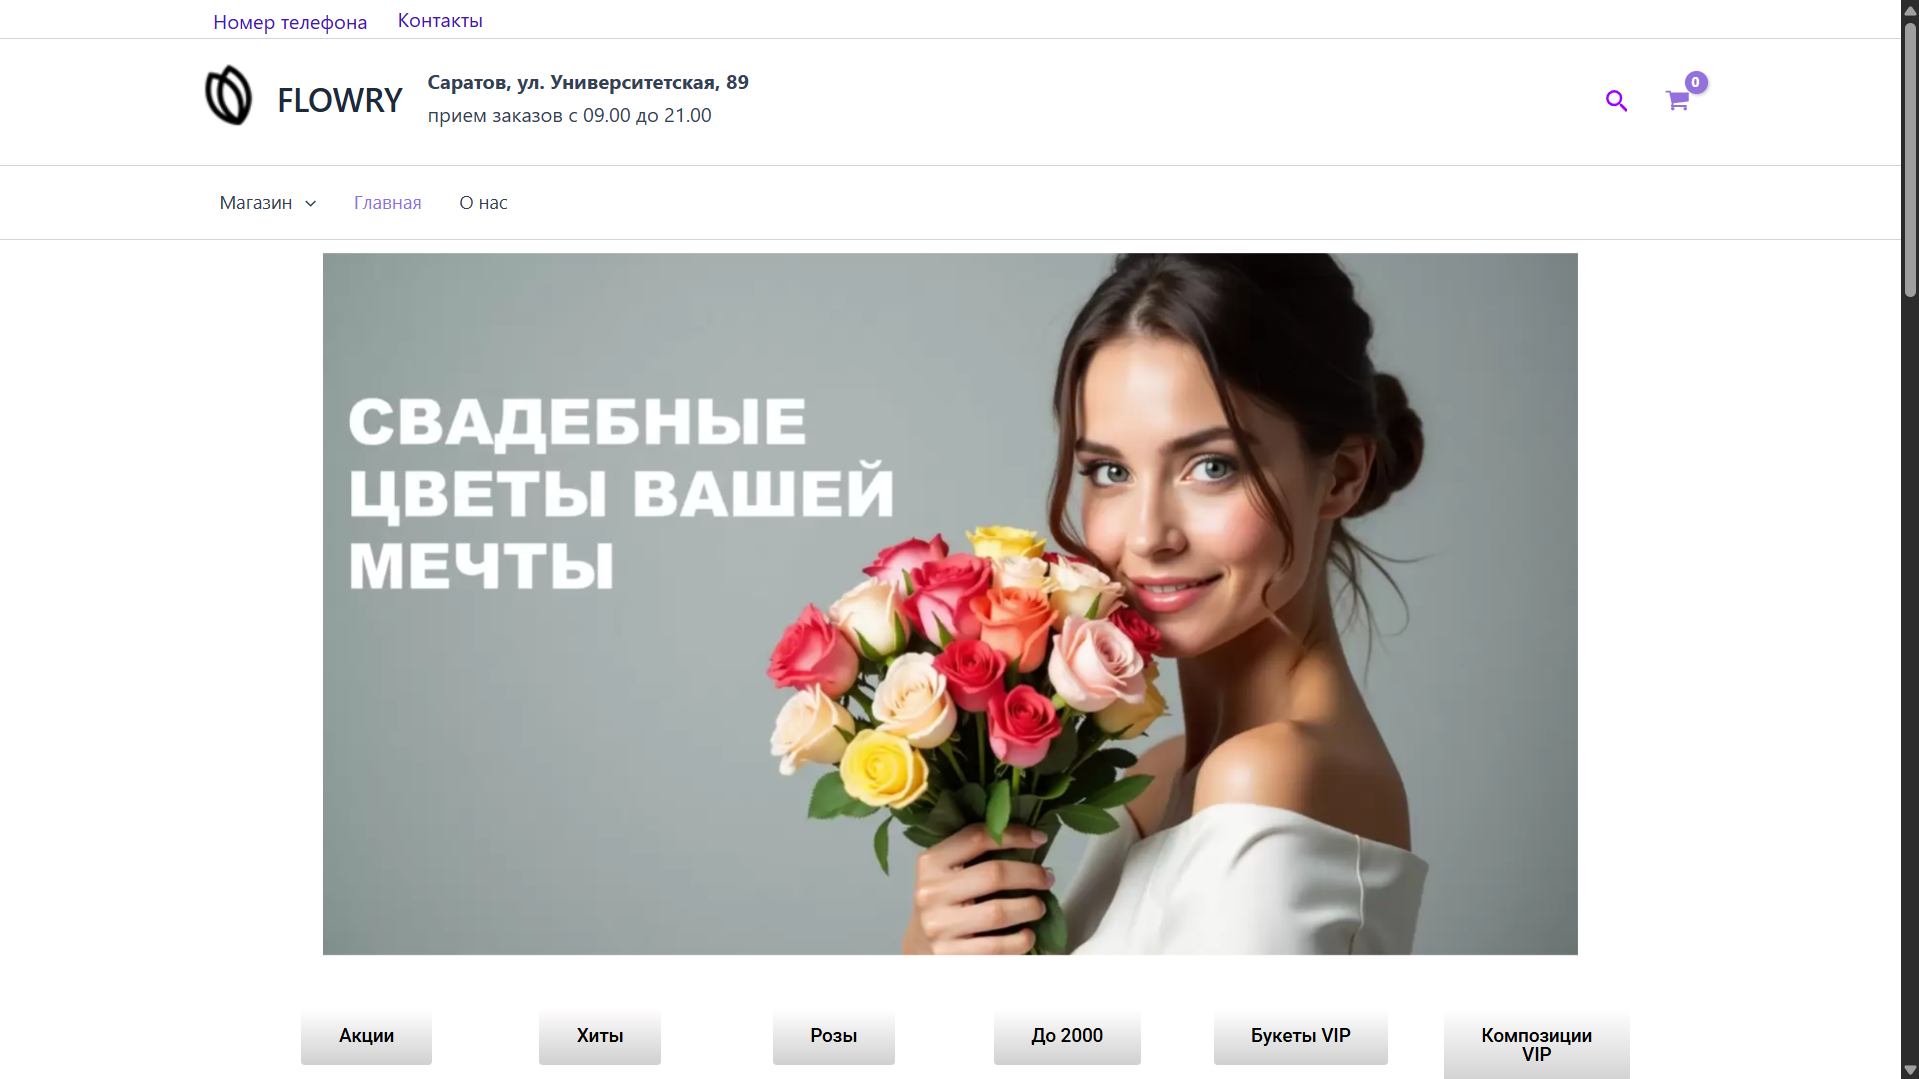Click the scrollbar down arrow
The width and height of the screenshot is (1919, 1079).
(x=1910, y=1069)
